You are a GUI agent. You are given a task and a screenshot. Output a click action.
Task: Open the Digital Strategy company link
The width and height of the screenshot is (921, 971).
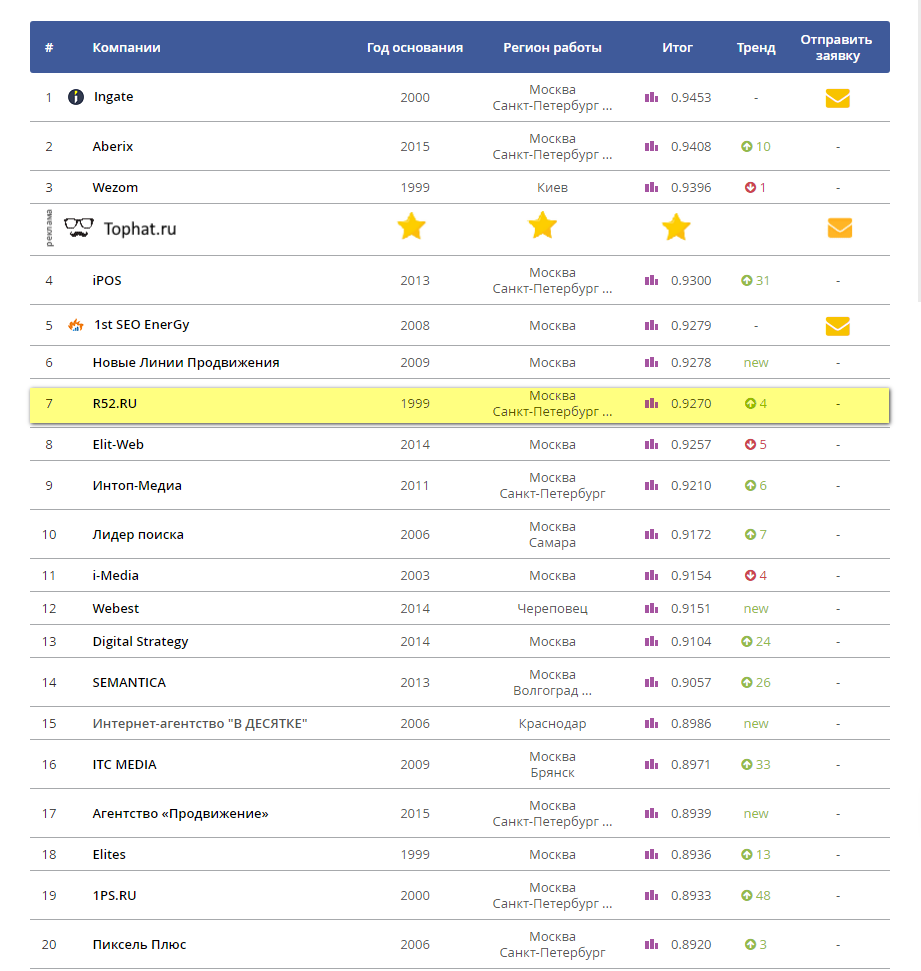[140, 642]
